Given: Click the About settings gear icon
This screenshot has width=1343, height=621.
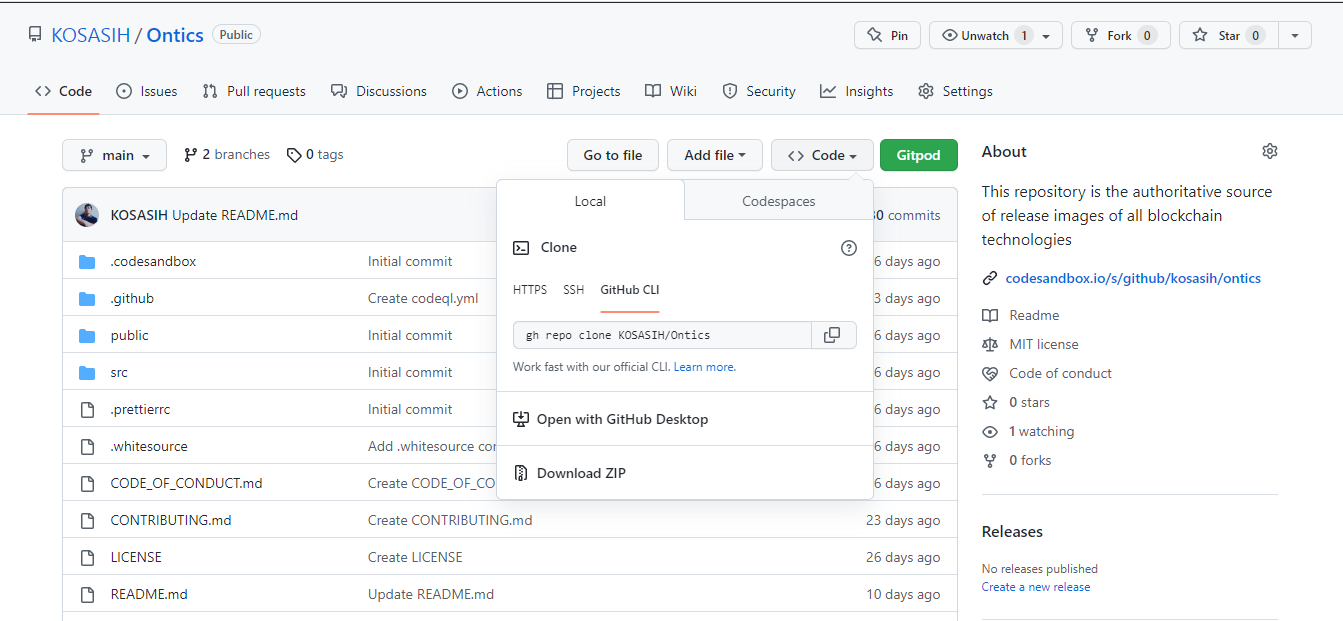Looking at the screenshot, I should [1270, 151].
